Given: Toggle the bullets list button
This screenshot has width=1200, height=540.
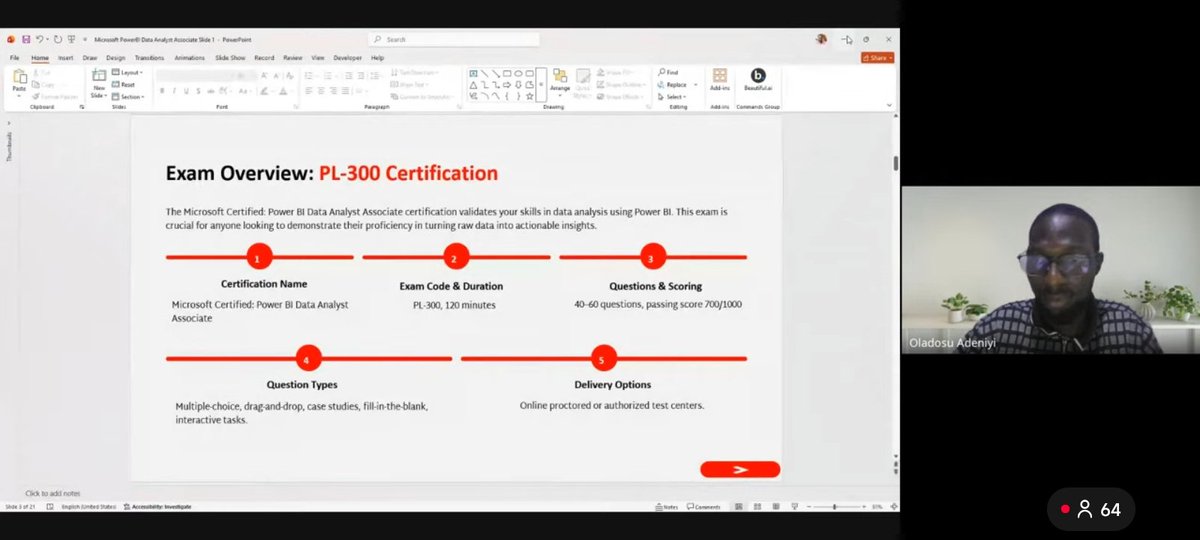Looking at the screenshot, I should 309,76.
